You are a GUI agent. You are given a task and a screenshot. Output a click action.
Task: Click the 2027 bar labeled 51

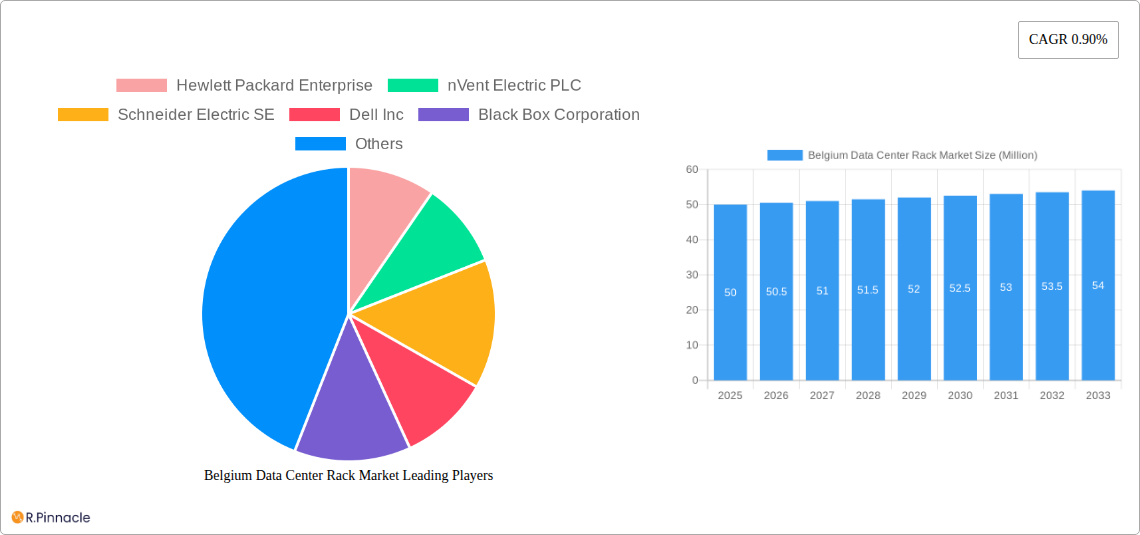(x=822, y=291)
